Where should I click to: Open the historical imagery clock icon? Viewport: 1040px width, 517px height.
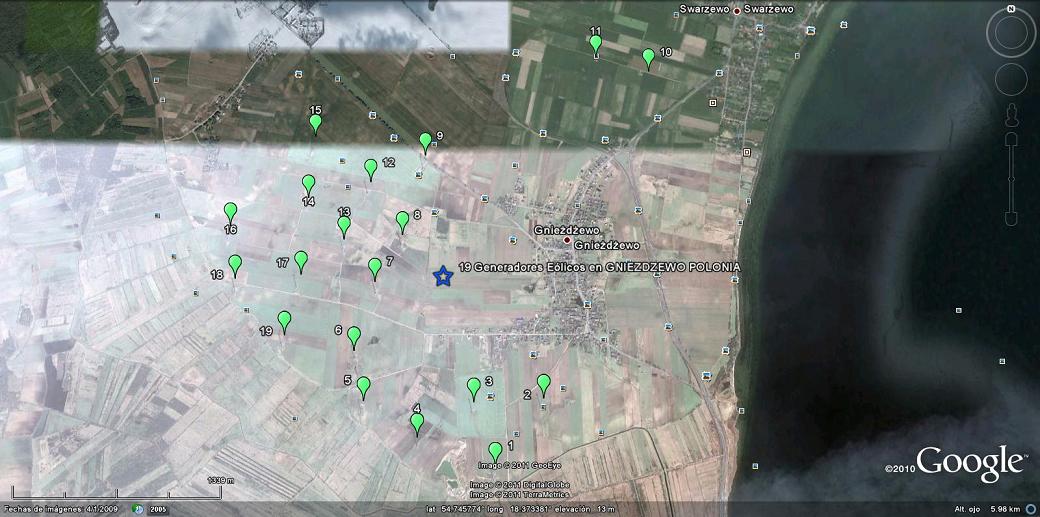[137, 509]
